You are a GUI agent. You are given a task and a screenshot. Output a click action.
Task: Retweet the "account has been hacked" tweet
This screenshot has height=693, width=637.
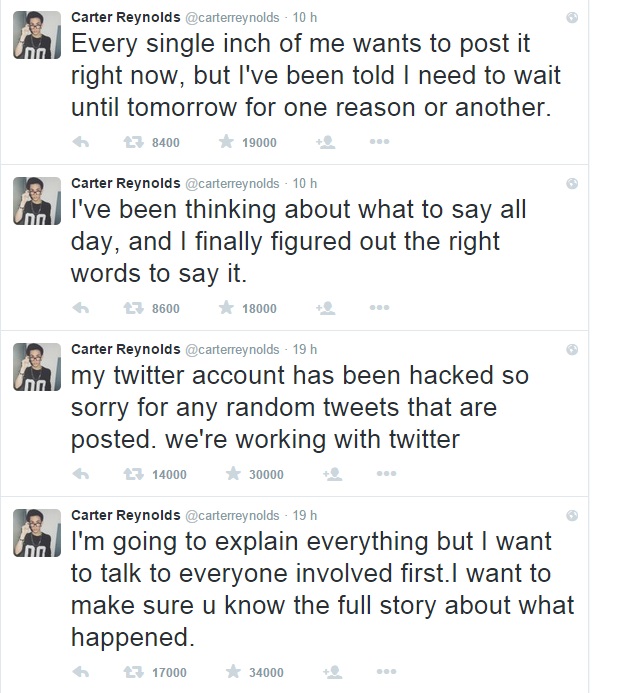133,474
